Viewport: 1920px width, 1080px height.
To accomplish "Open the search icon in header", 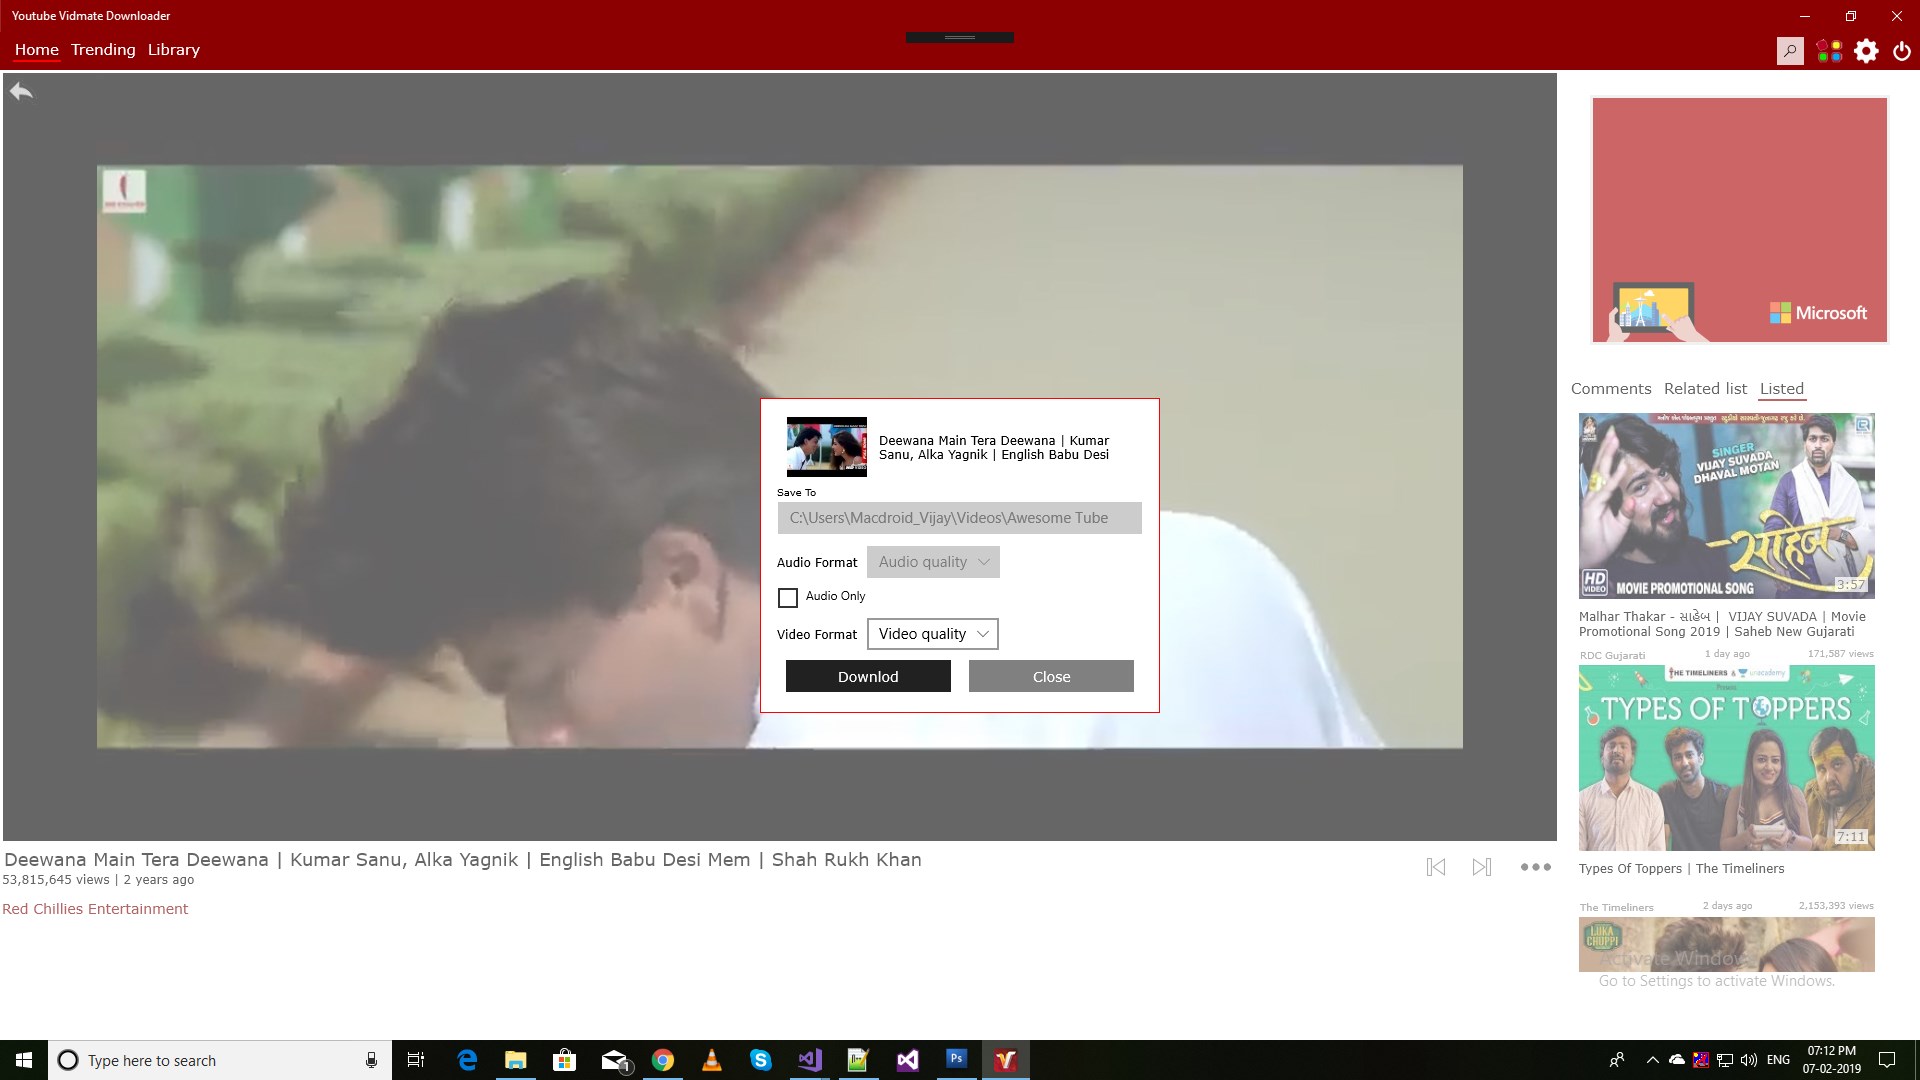I will (x=1790, y=51).
